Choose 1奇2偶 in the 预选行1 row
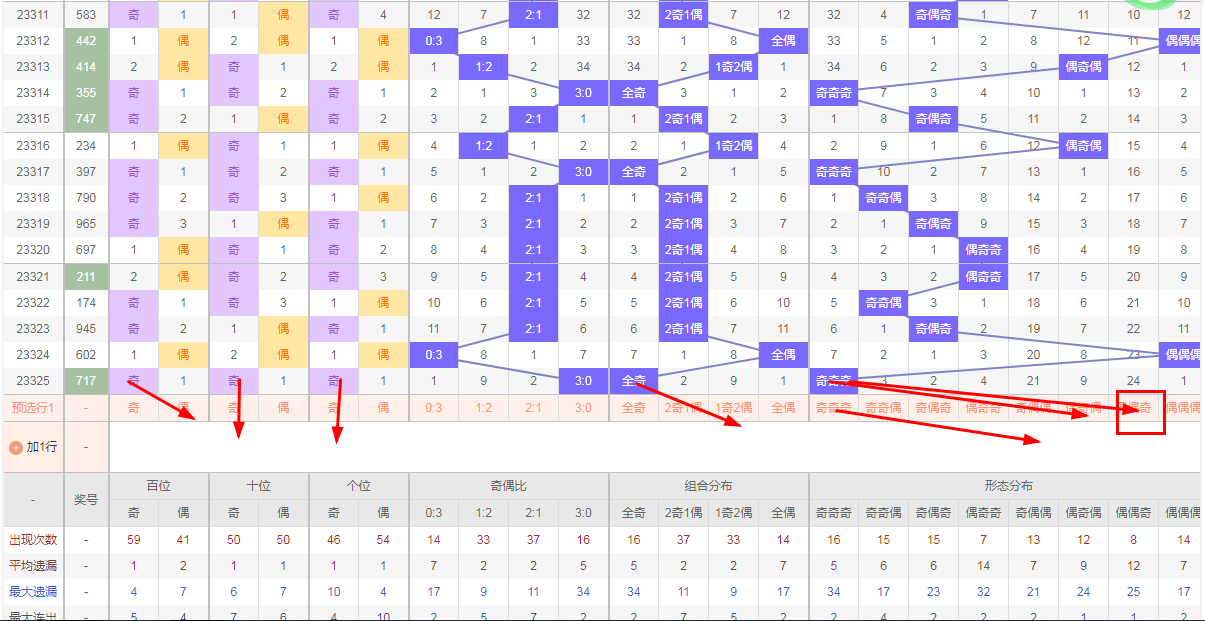This screenshot has height=621, width=1205. coord(734,408)
